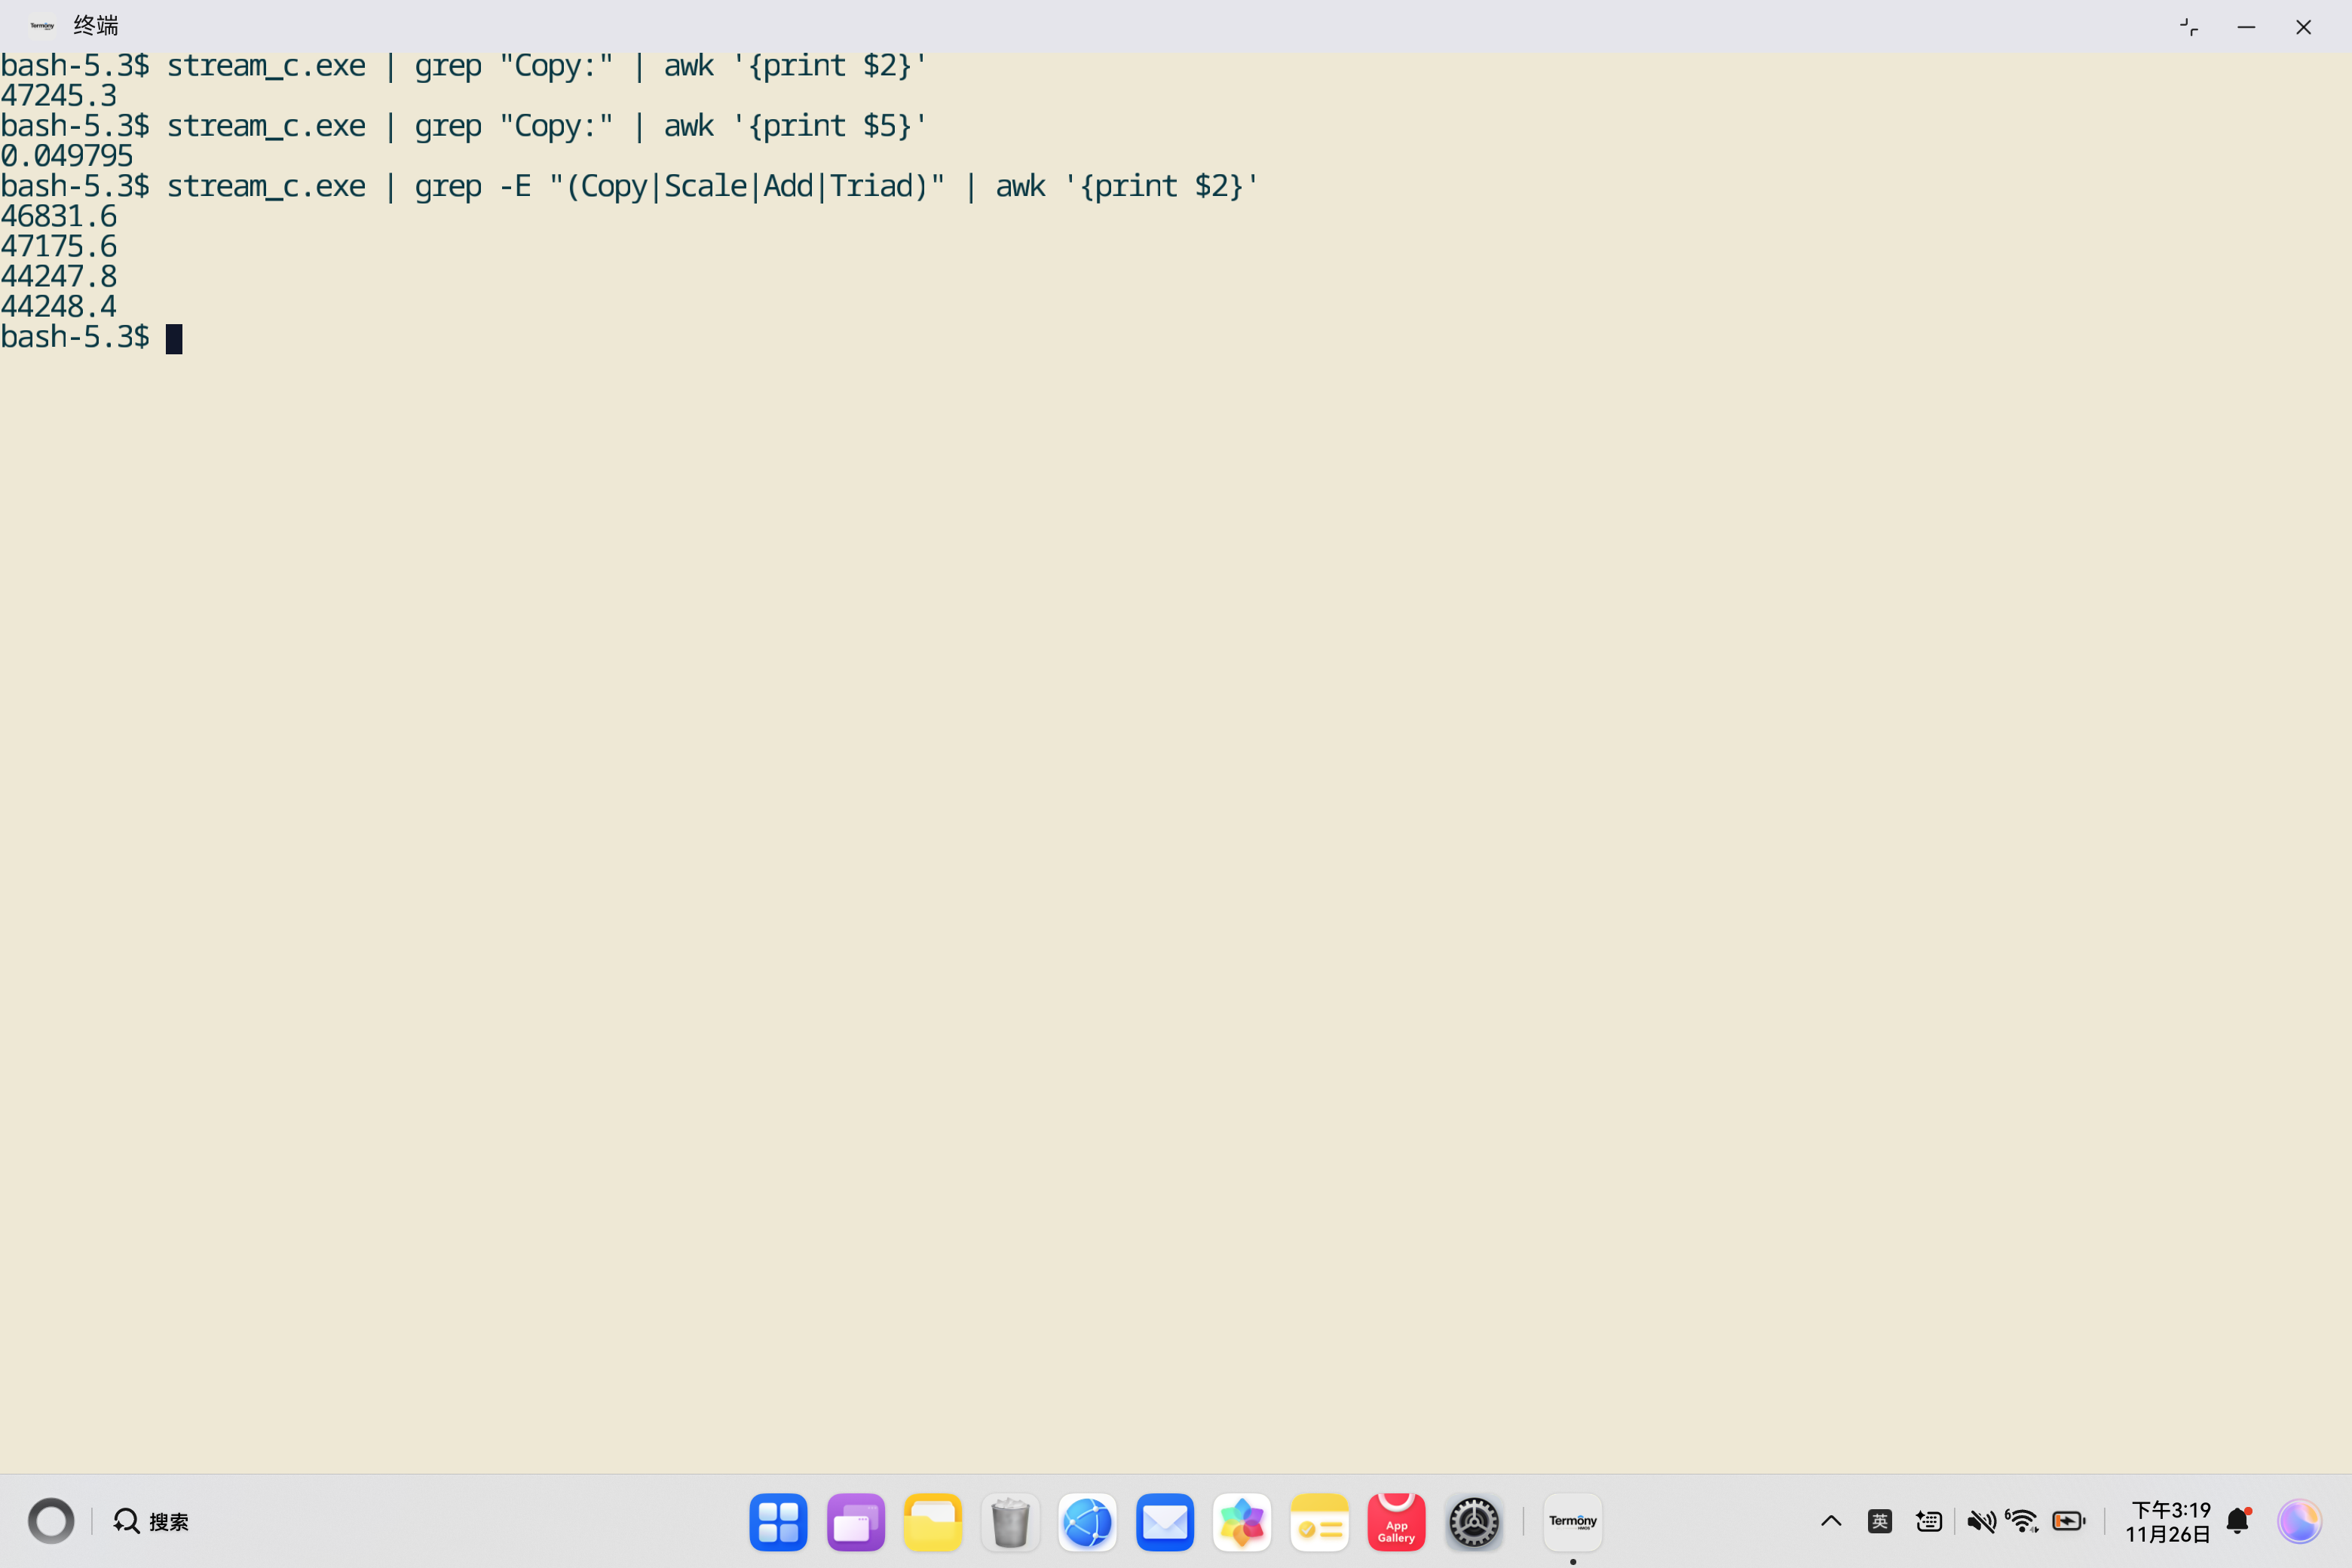The height and width of the screenshot is (1568, 2352).
Task: Open the Files folder app
Action: [x=932, y=1521]
